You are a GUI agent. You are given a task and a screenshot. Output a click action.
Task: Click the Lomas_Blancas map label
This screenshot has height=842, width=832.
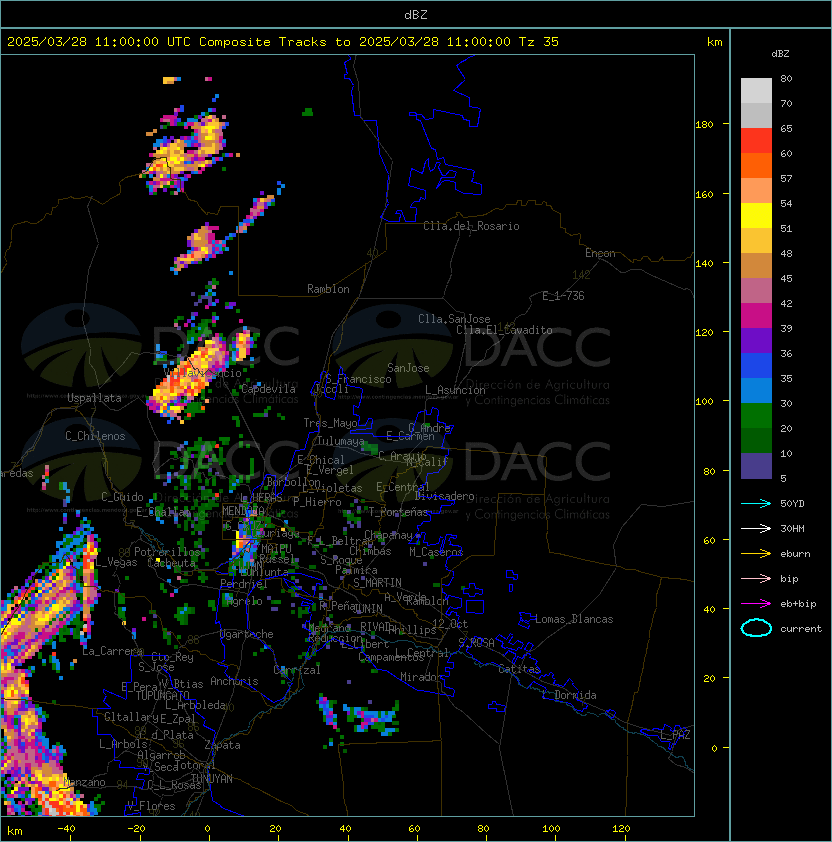click(574, 619)
